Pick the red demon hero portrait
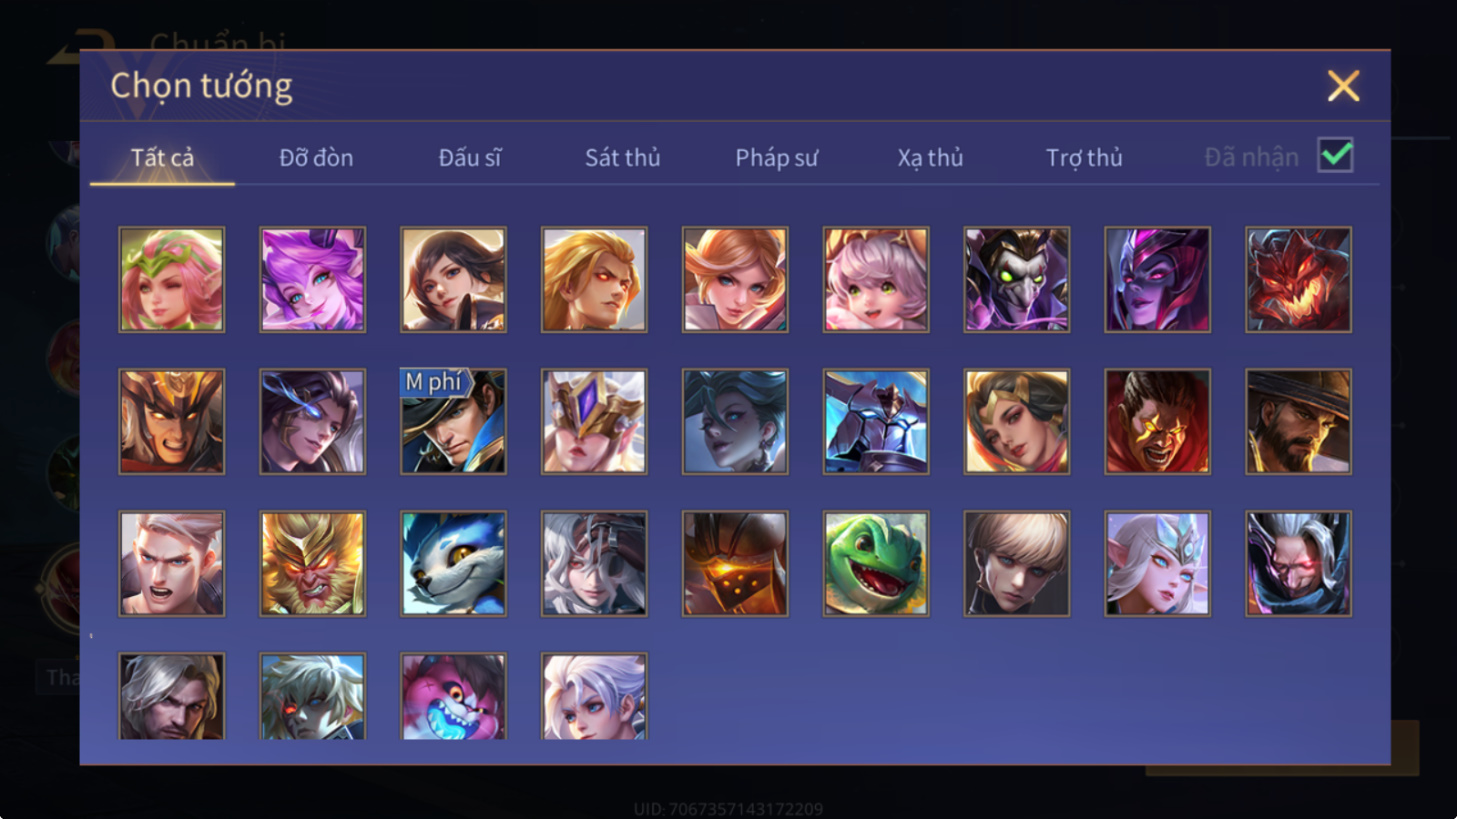The image size is (1457, 819). (1298, 279)
